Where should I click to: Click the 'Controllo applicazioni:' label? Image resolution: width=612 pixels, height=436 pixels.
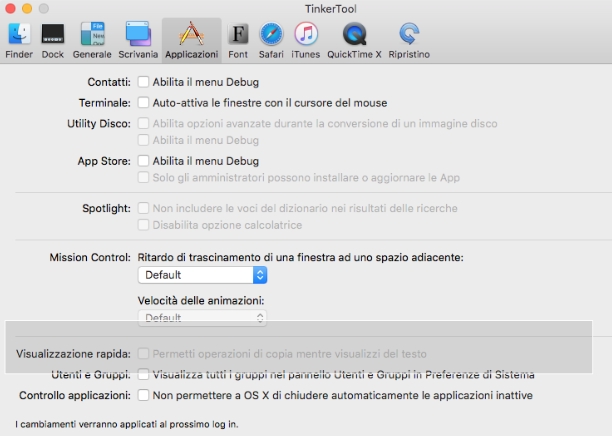point(75,395)
